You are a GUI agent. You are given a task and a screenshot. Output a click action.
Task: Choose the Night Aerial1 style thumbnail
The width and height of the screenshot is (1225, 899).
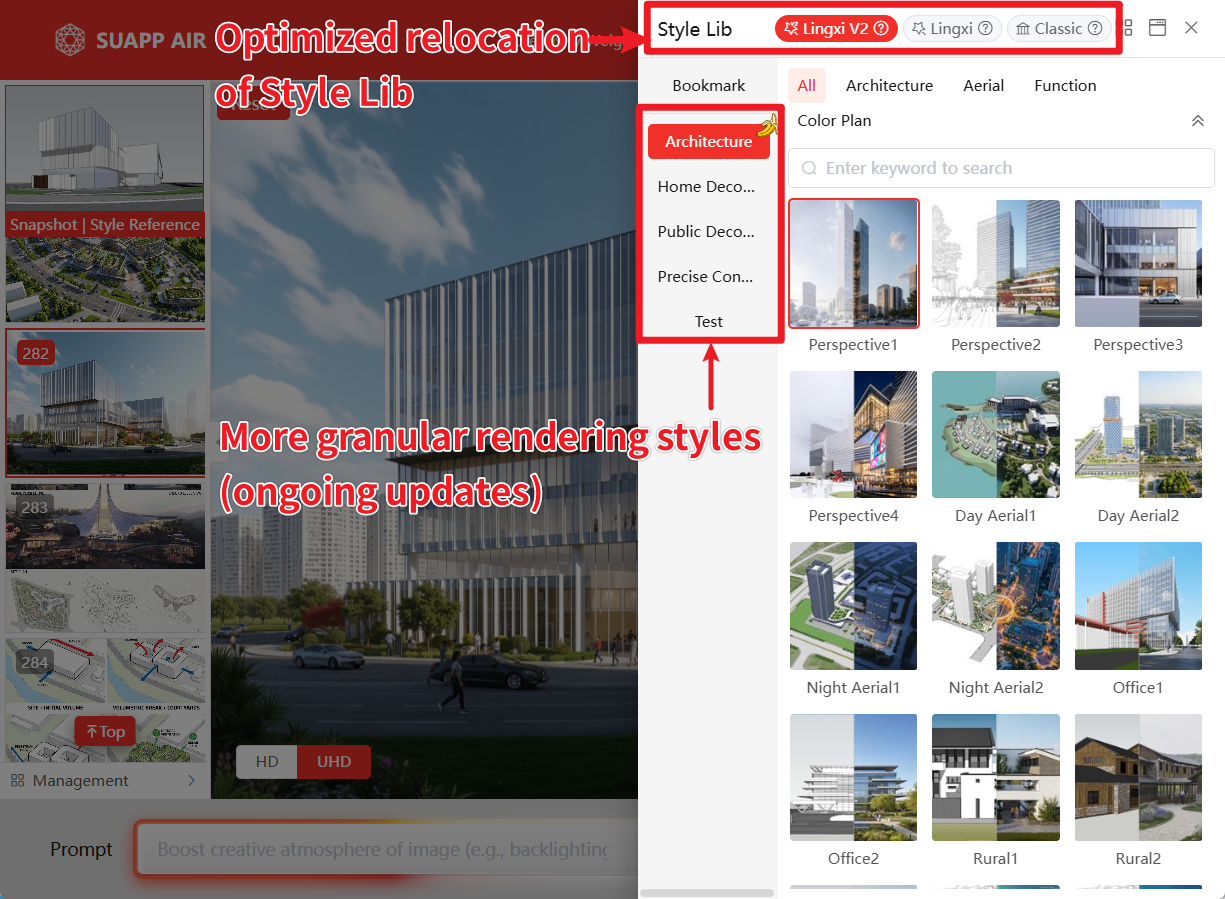(853, 607)
